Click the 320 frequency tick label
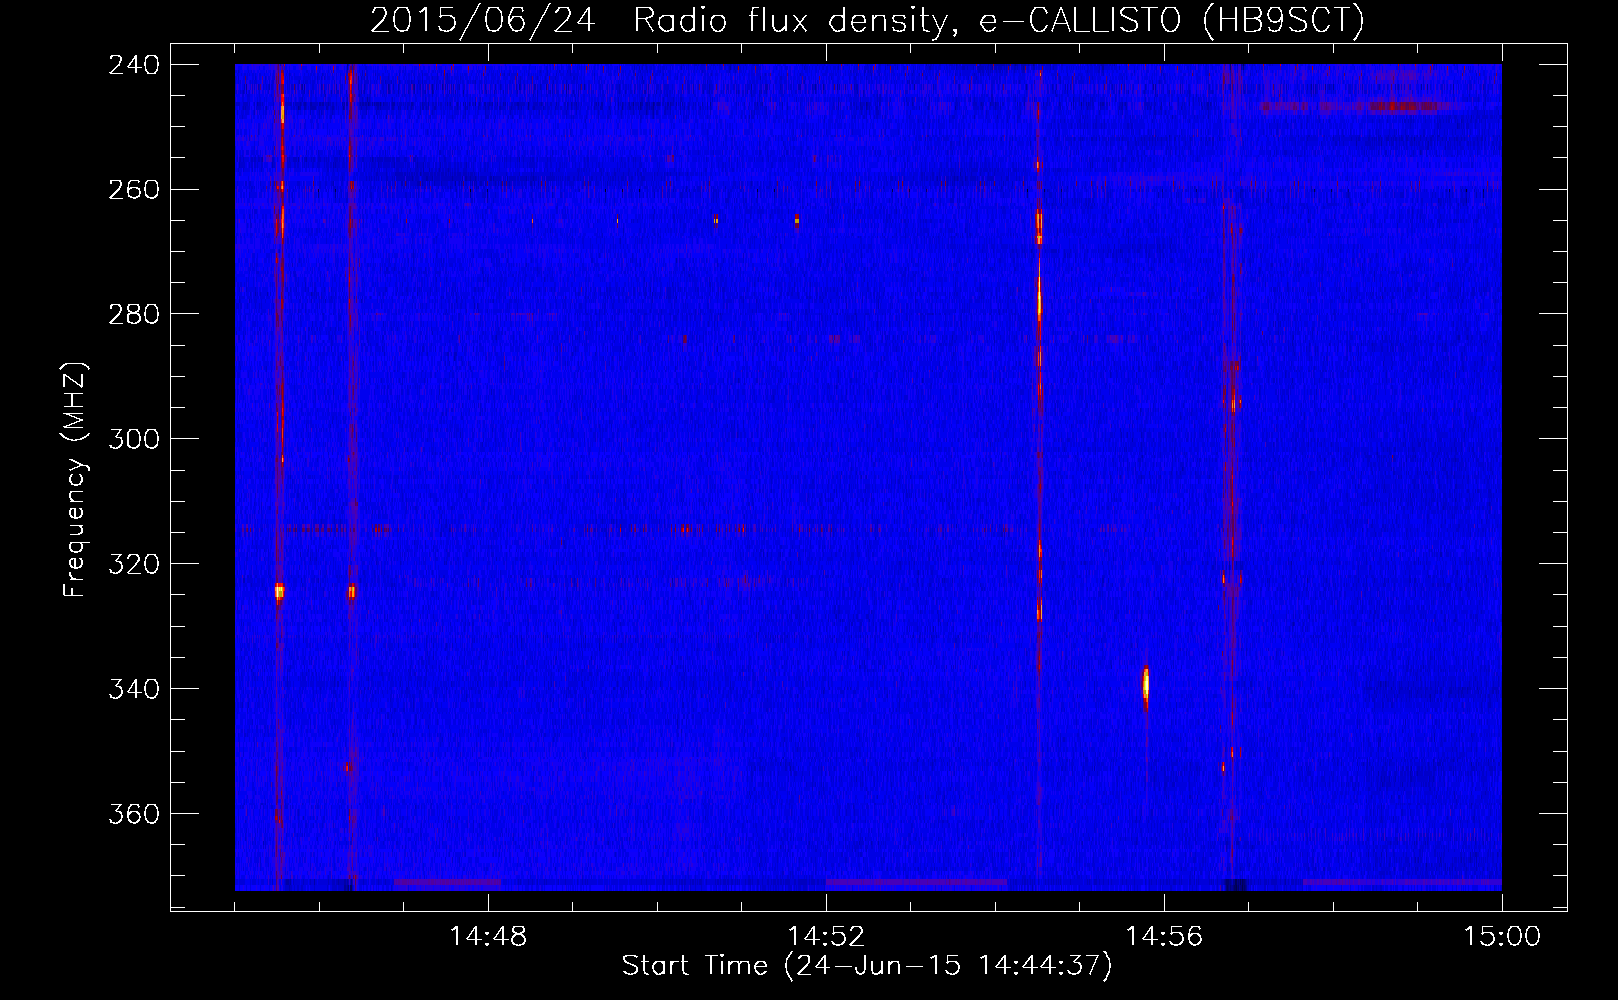1618x1000 pixels. point(134,565)
